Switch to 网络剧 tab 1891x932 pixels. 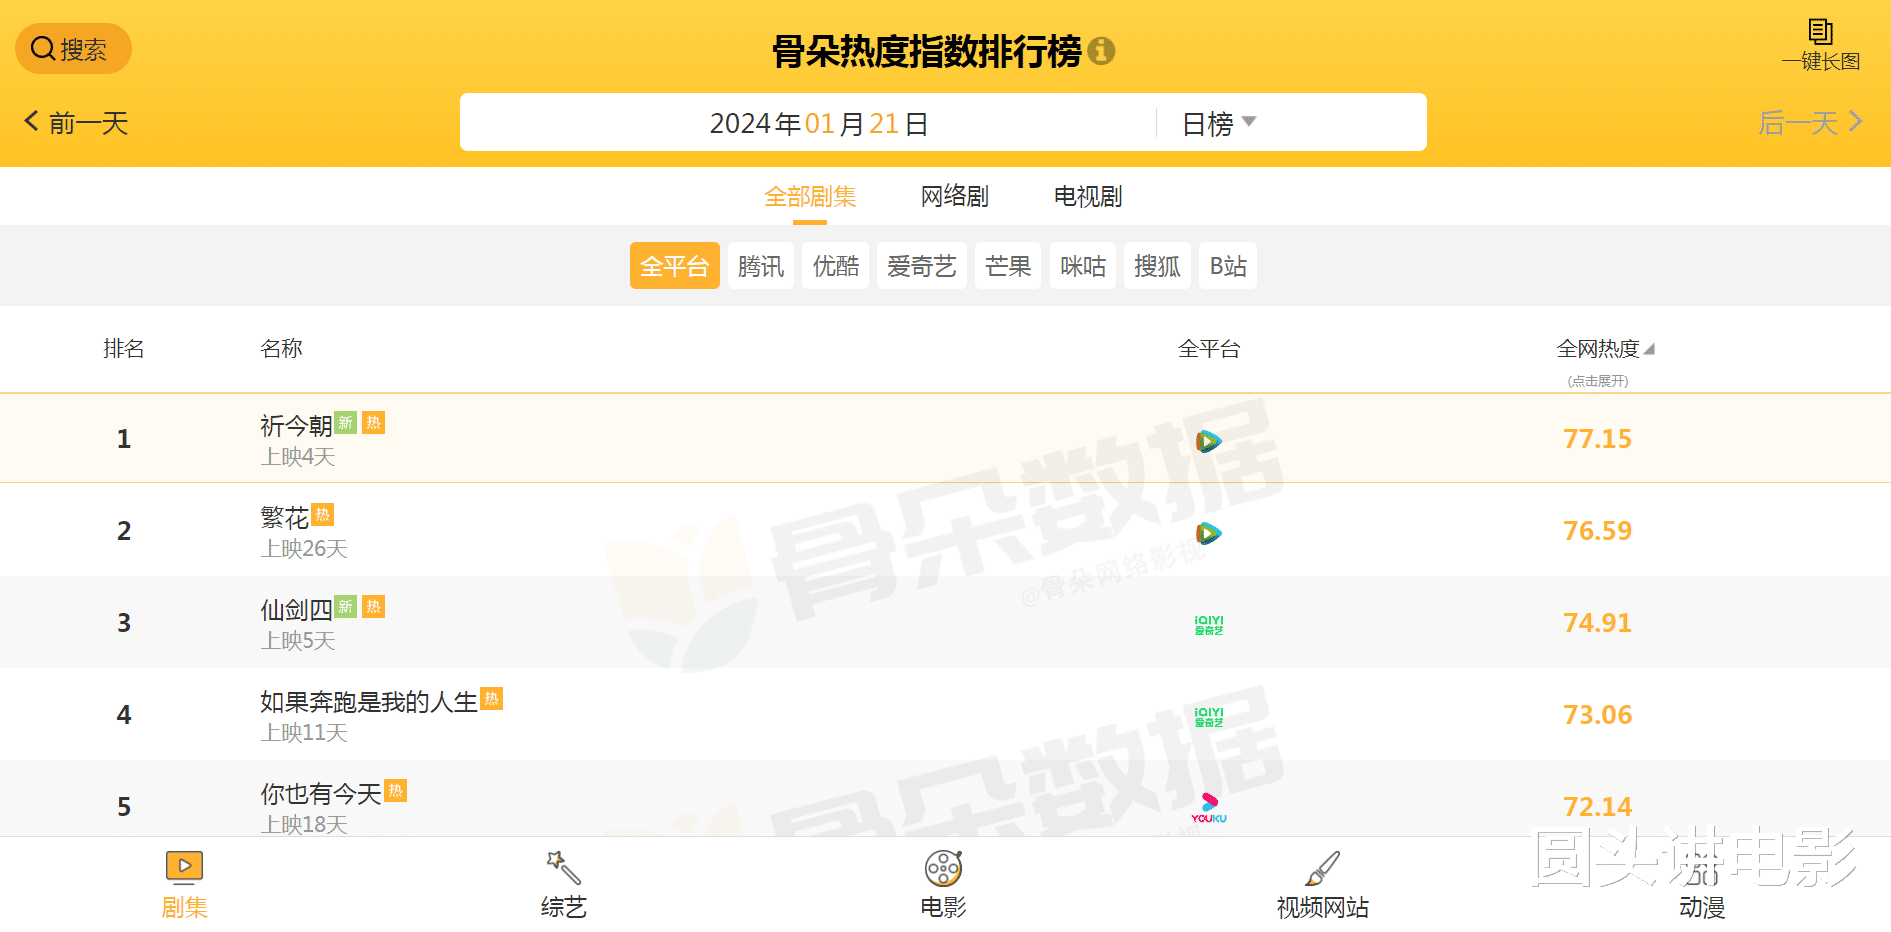pos(955,196)
